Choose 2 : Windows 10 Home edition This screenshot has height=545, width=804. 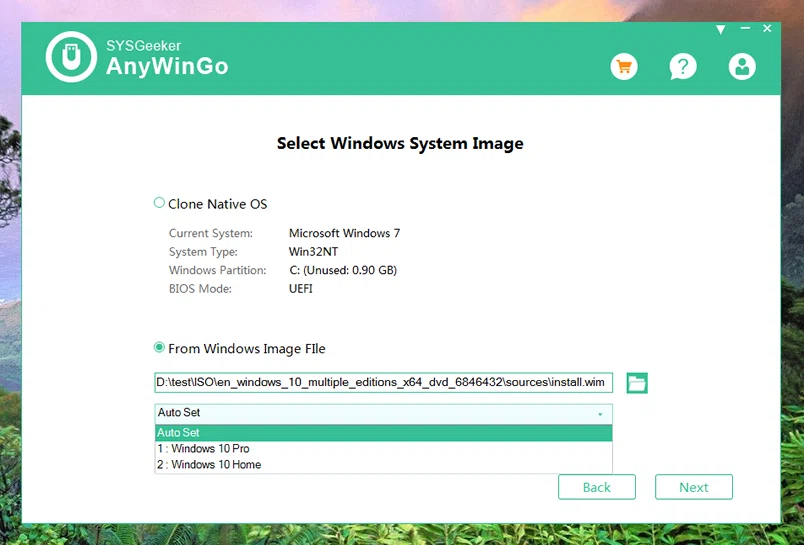pos(383,465)
